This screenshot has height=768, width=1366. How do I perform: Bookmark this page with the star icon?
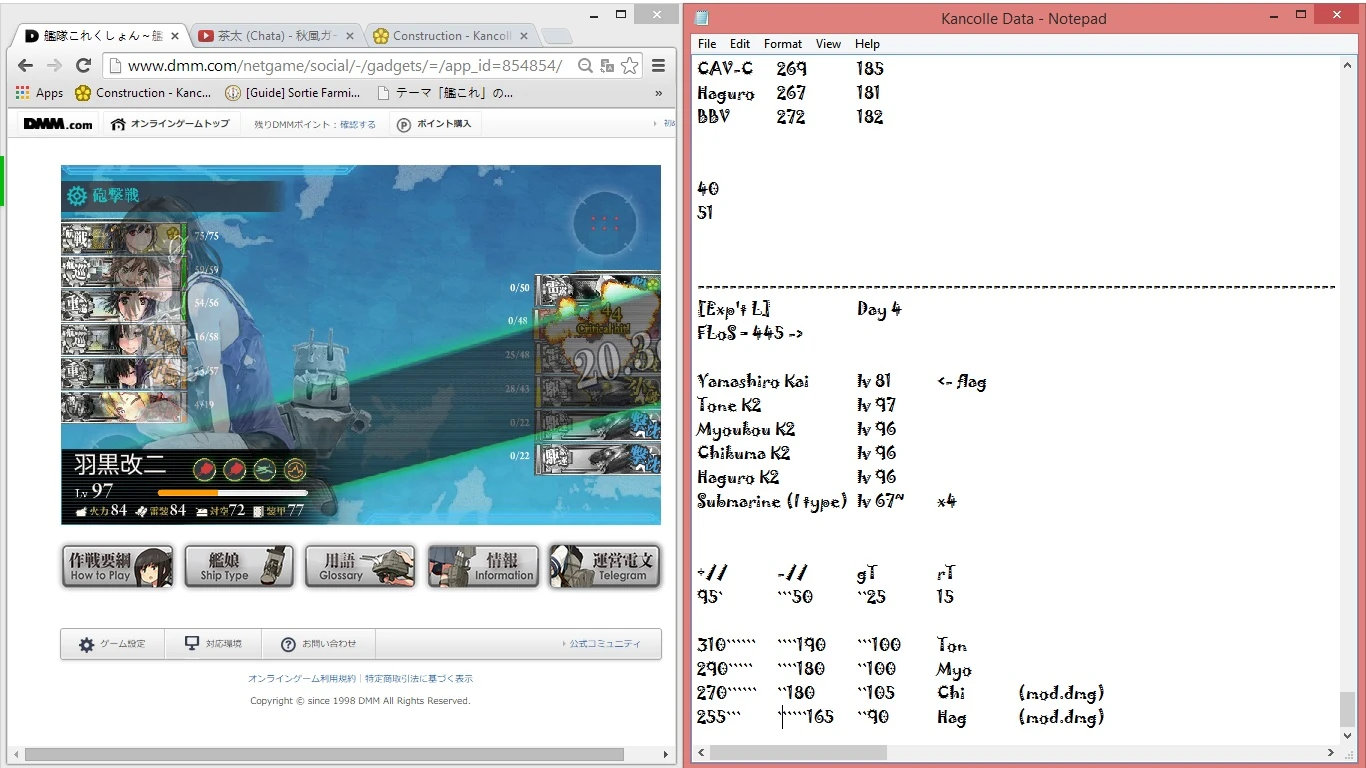tap(630, 66)
